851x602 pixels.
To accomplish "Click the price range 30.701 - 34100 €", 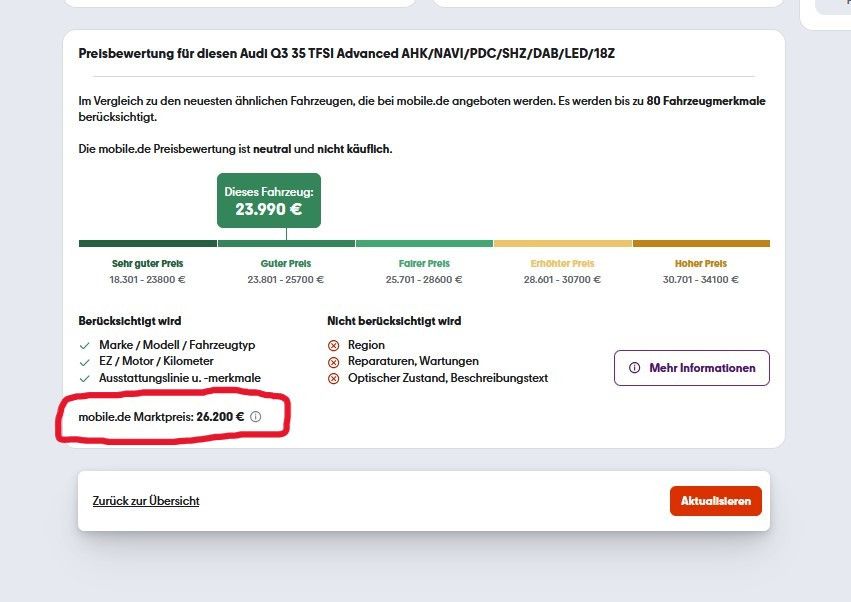I will point(700,280).
